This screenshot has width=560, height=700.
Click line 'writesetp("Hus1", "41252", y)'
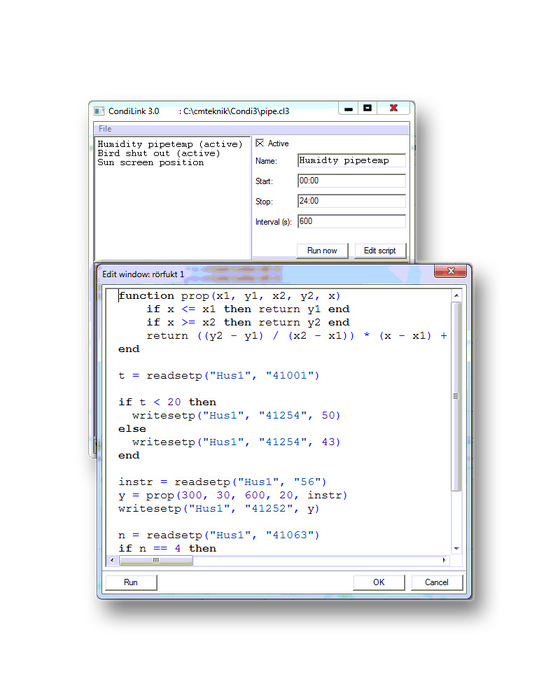click(219, 508)
